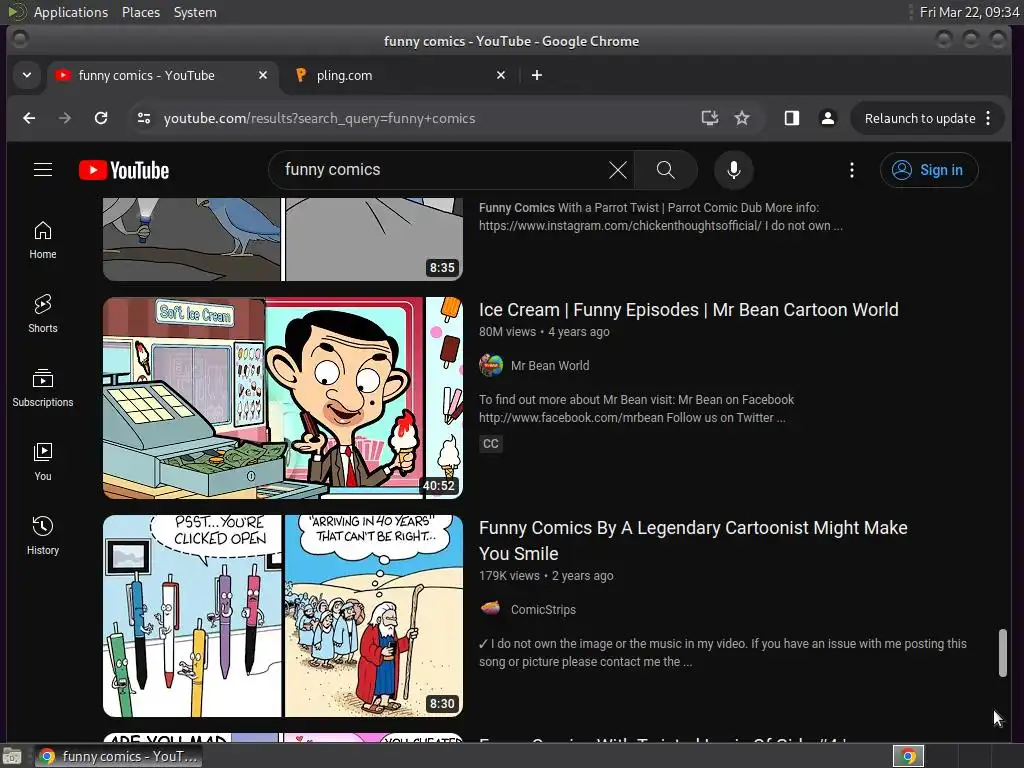Click '179K views • 2 years ago' text
The height and width of the screenshot is (768, 1024).
coord(546,576)
